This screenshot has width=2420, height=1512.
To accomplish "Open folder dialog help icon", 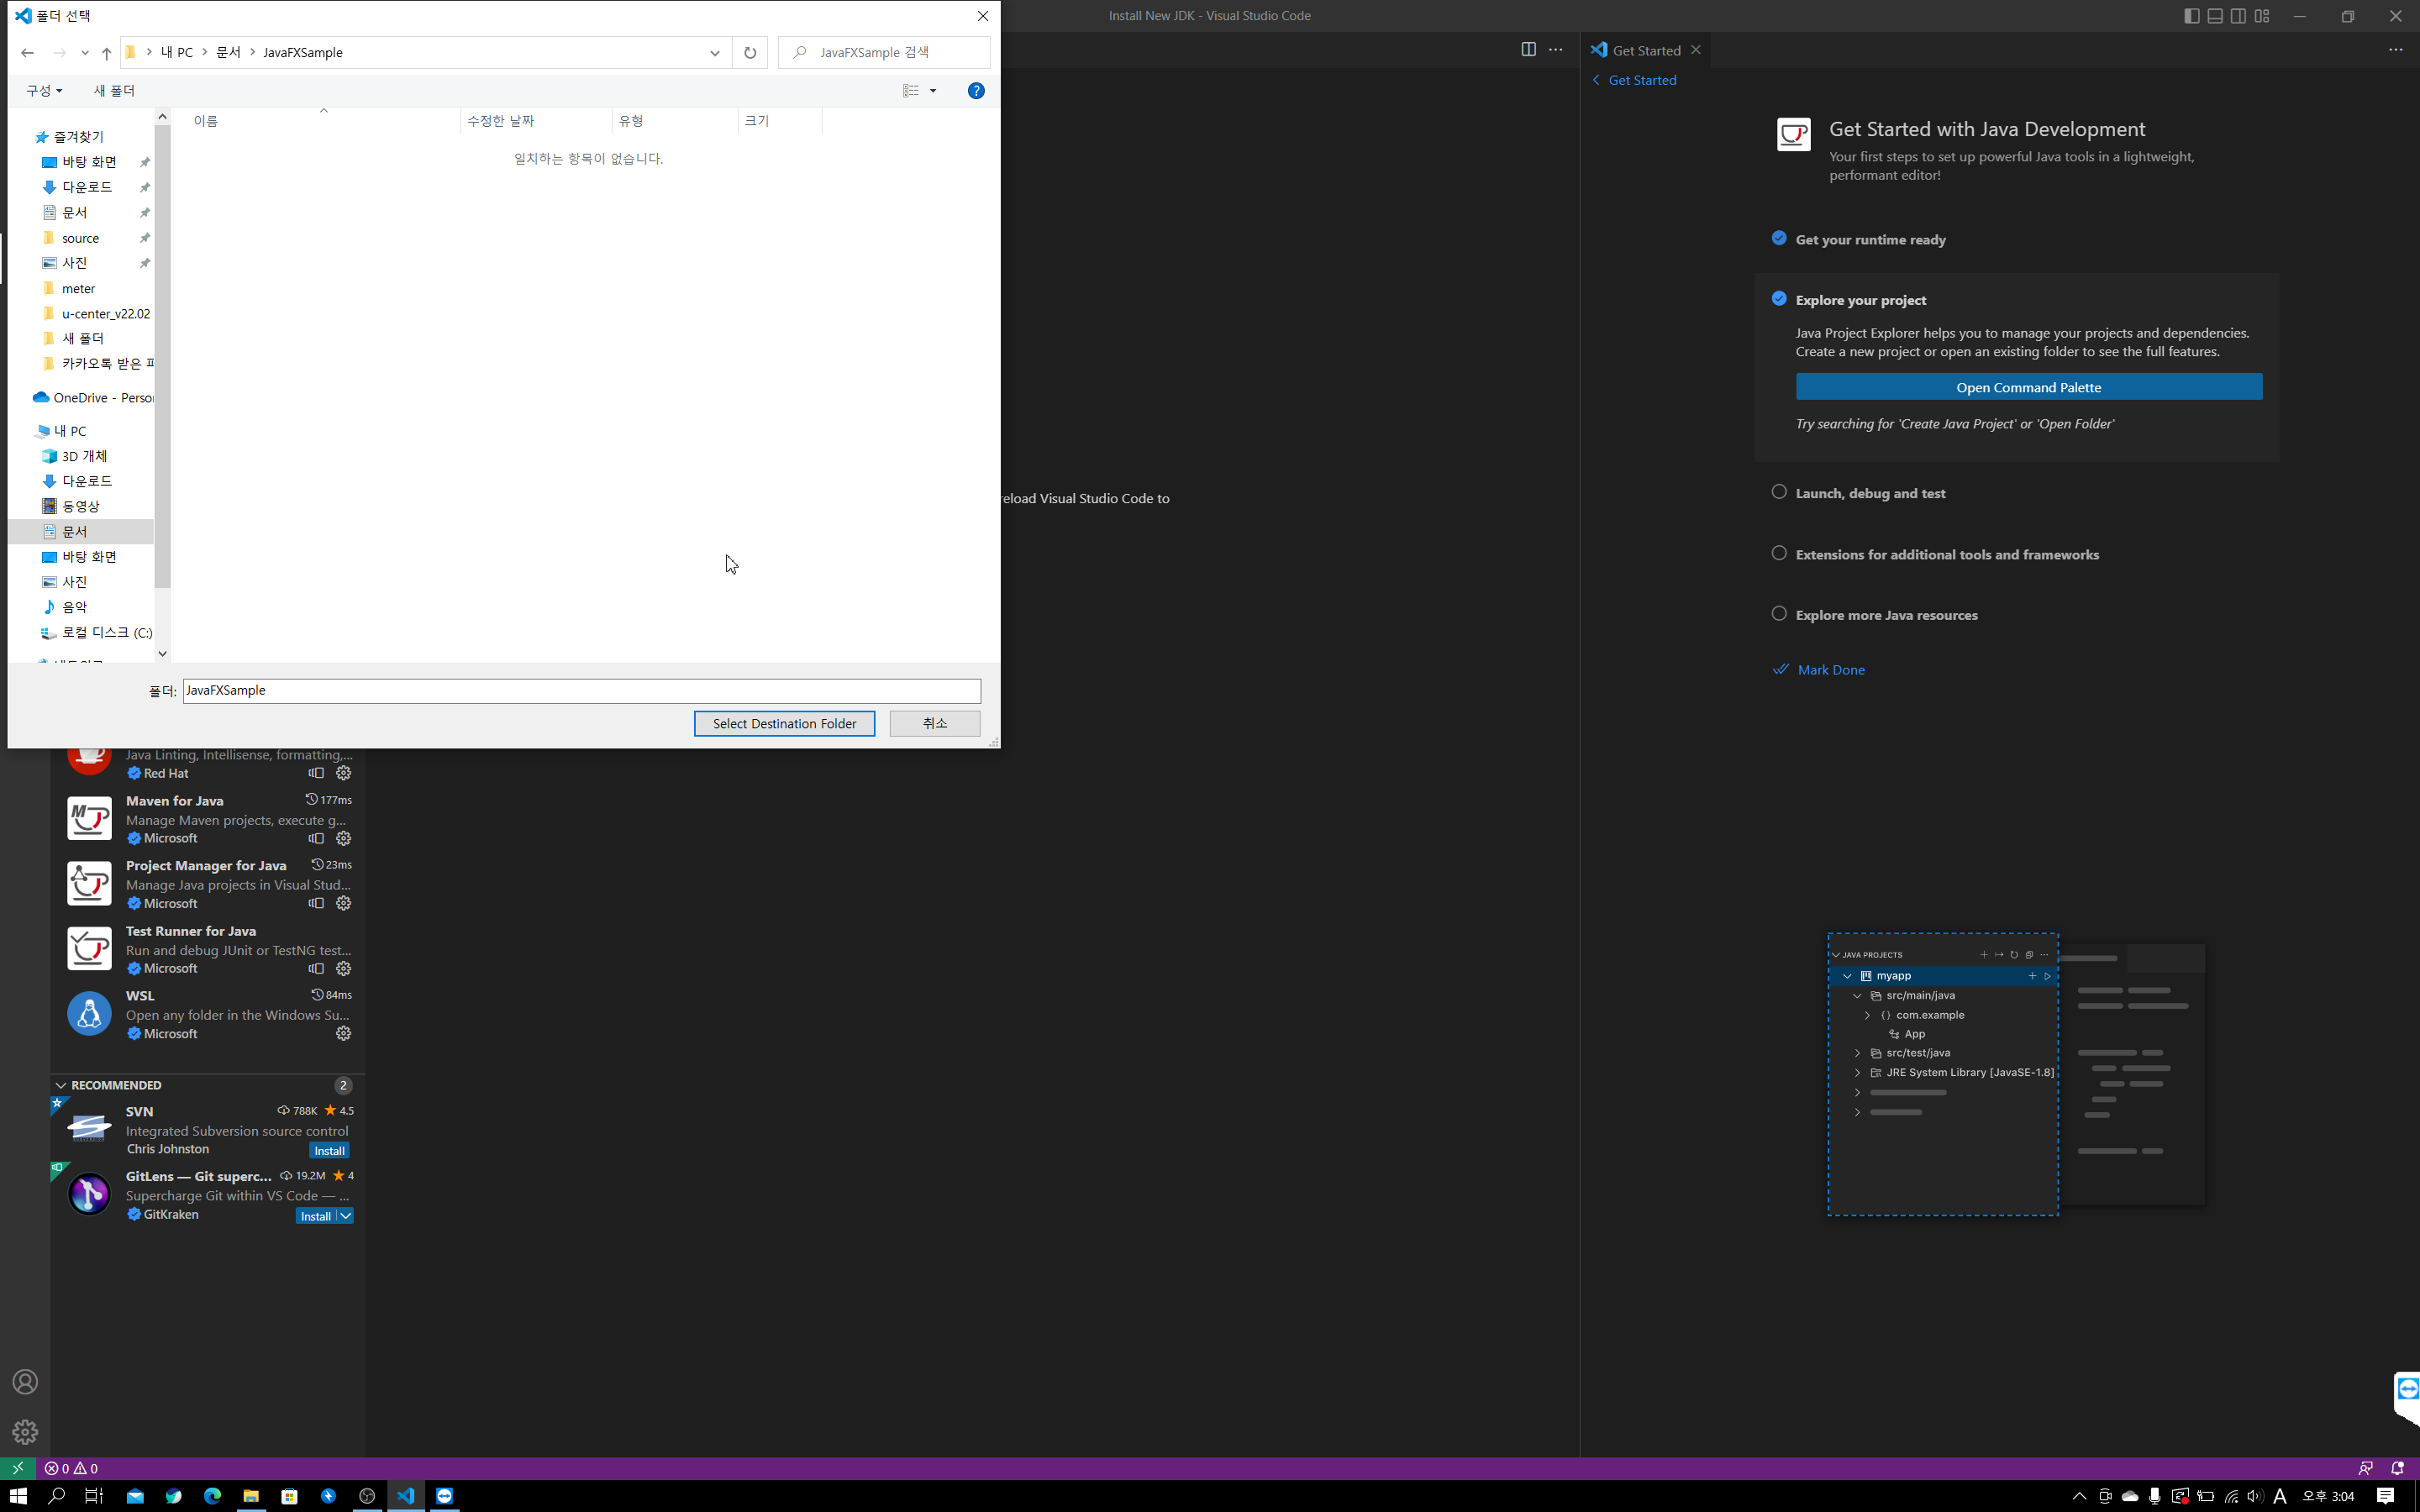I will tap(976, 90).
